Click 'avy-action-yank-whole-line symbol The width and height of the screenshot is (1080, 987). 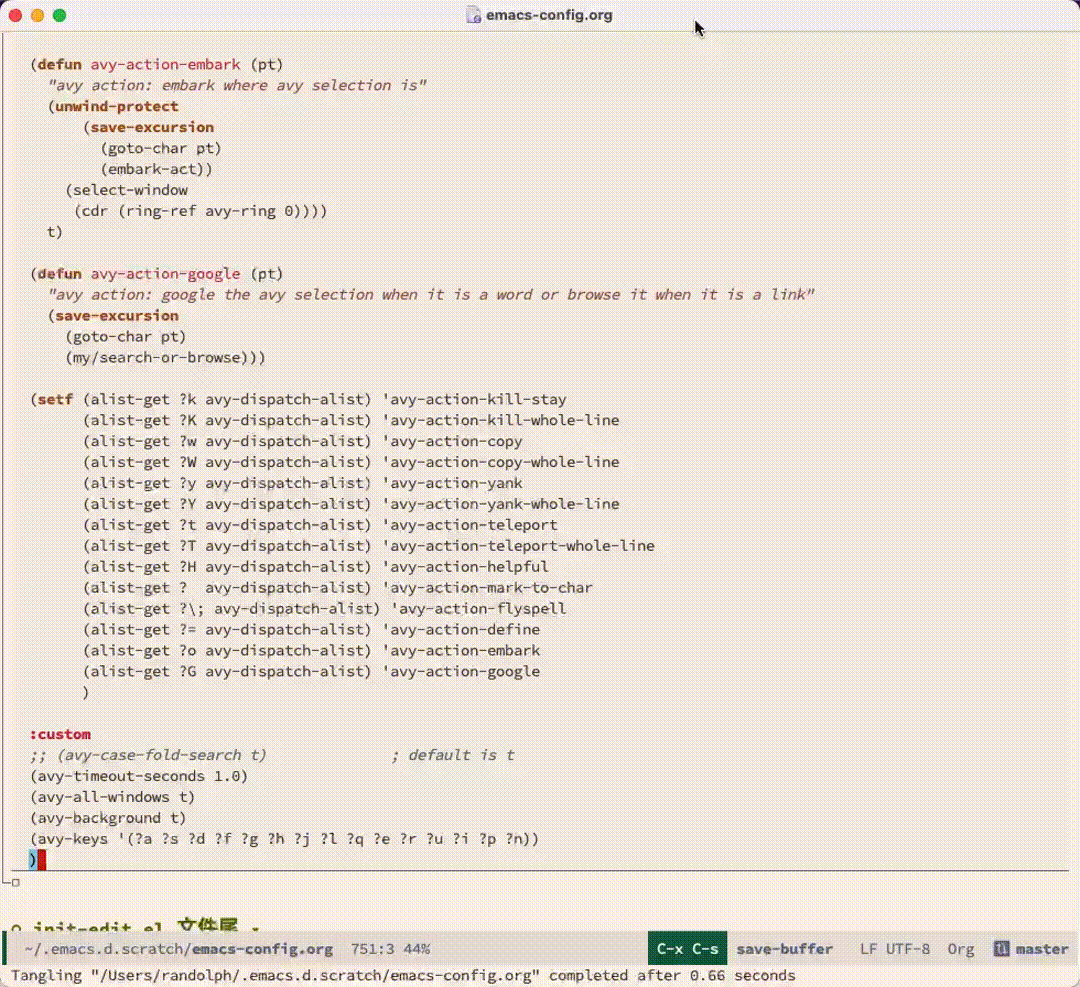tap(501, 504)
